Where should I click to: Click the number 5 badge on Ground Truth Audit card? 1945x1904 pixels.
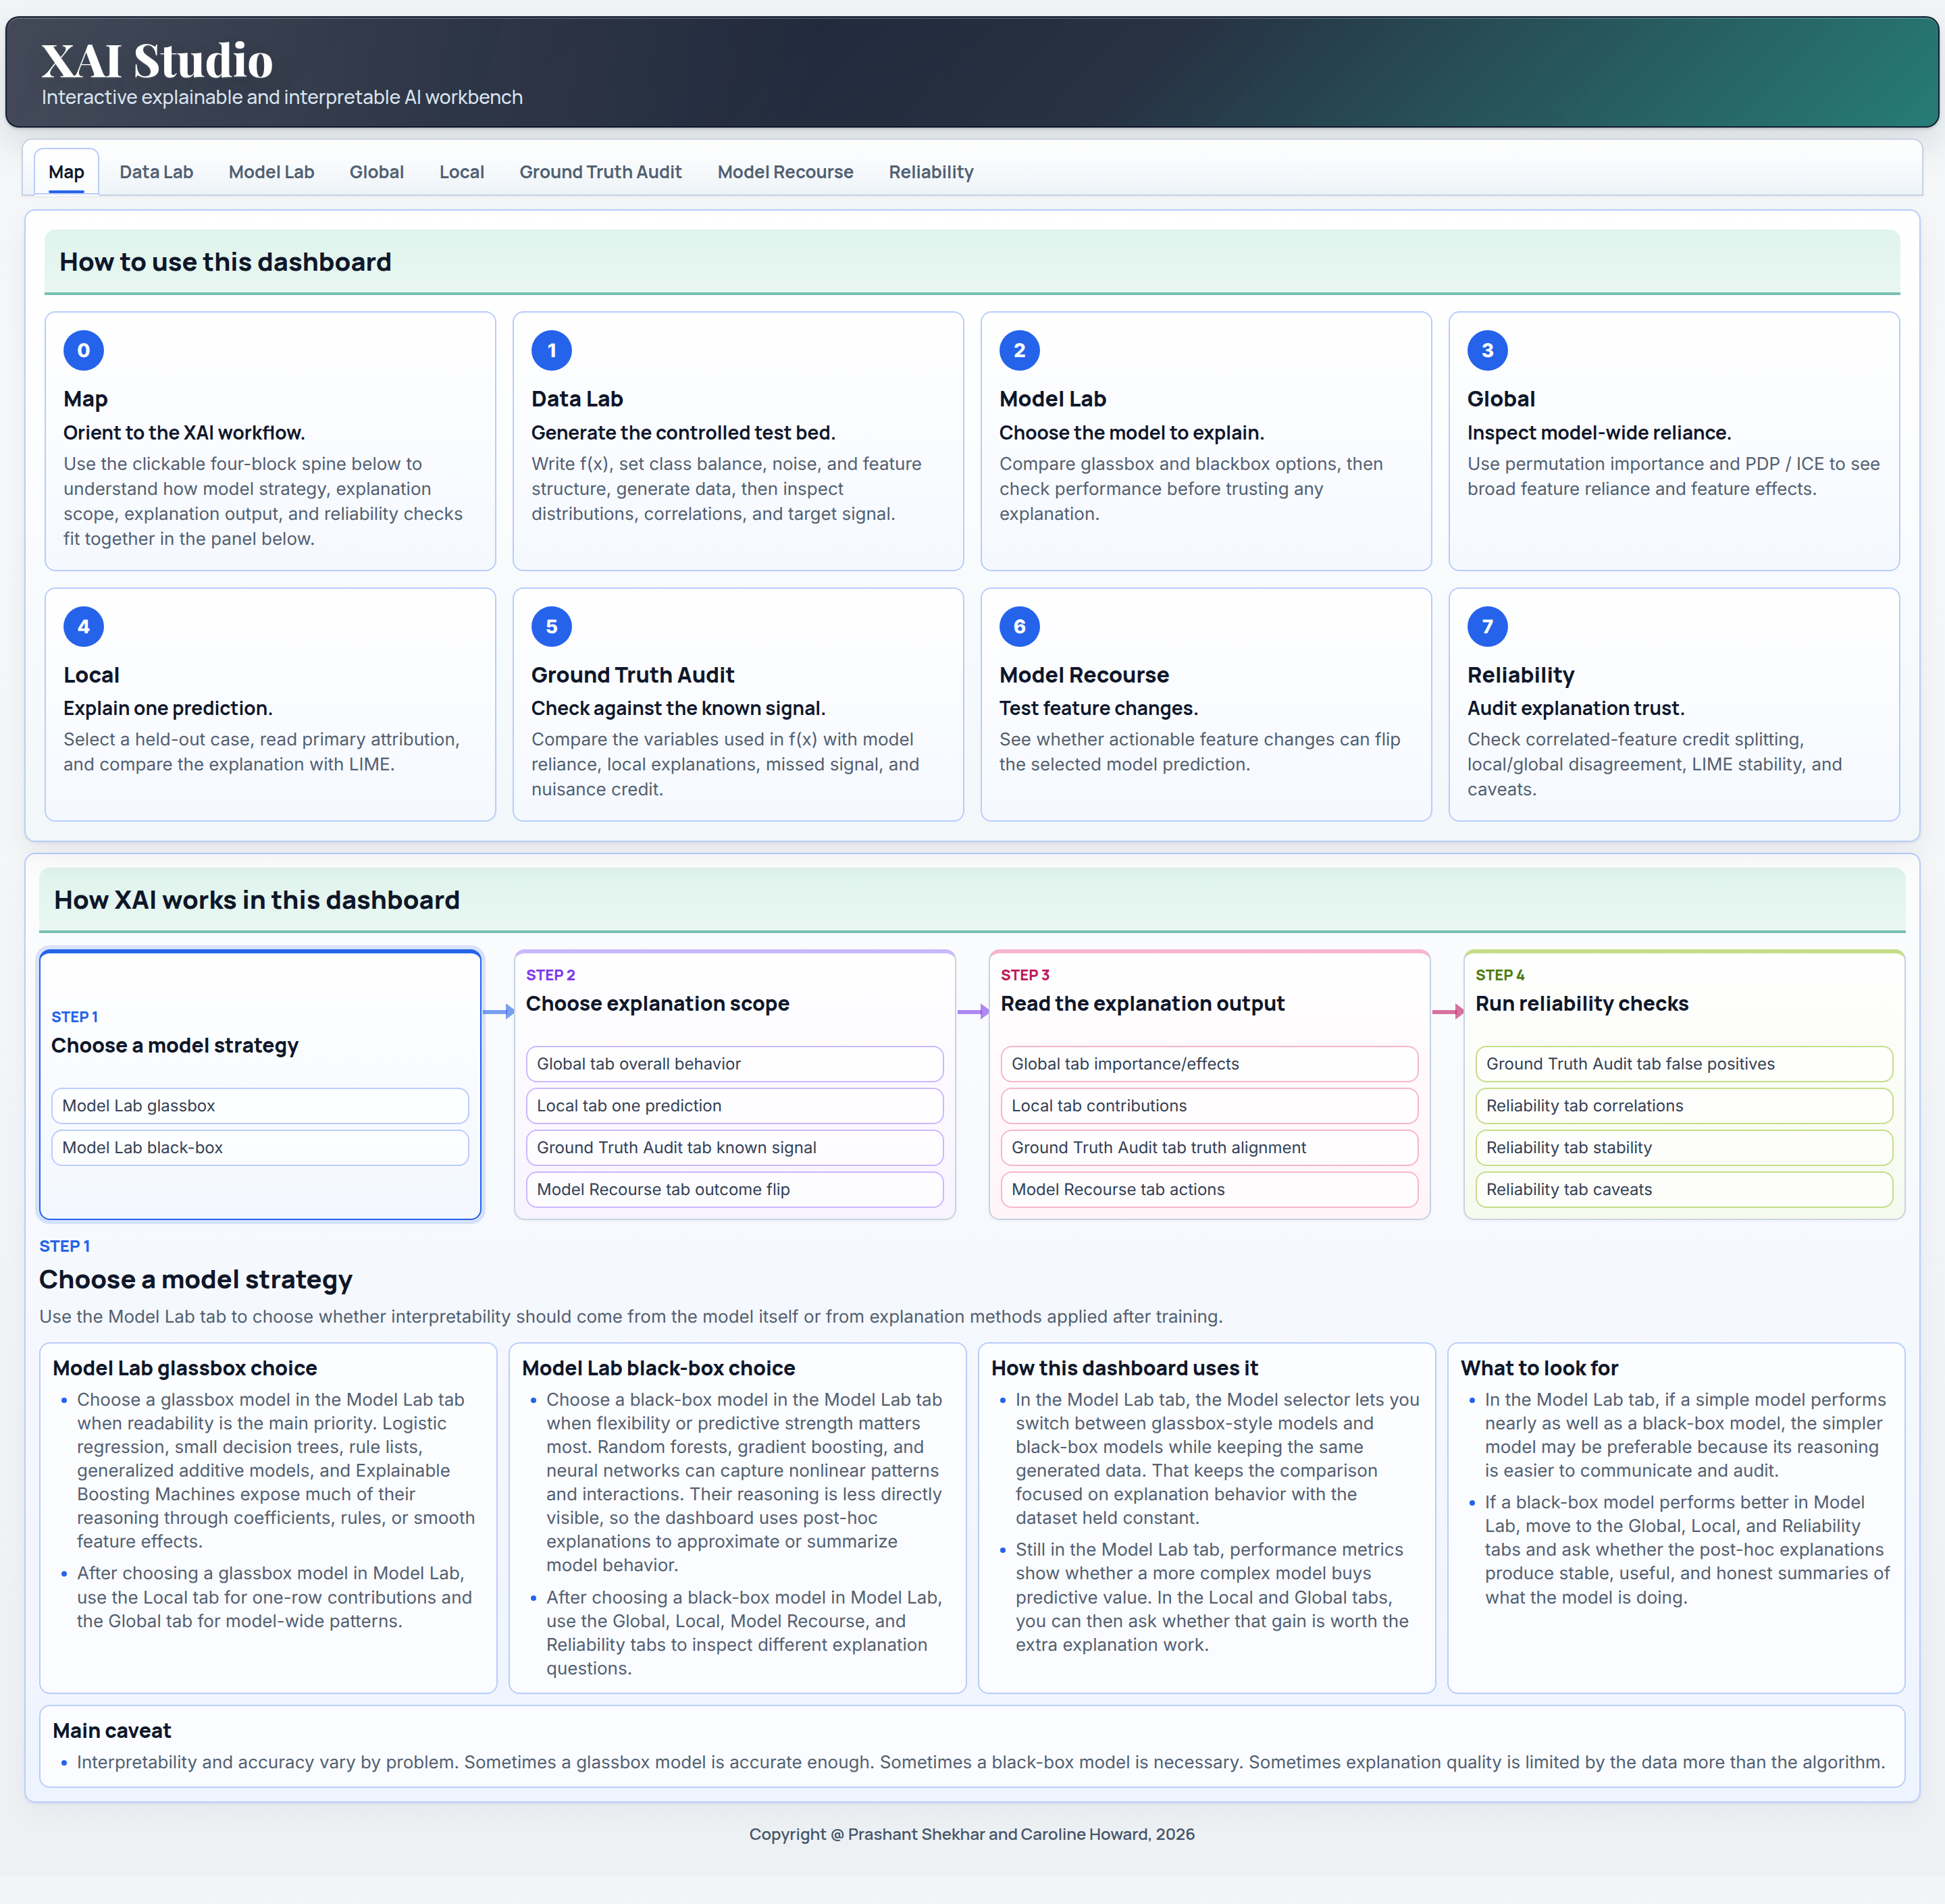552,627
